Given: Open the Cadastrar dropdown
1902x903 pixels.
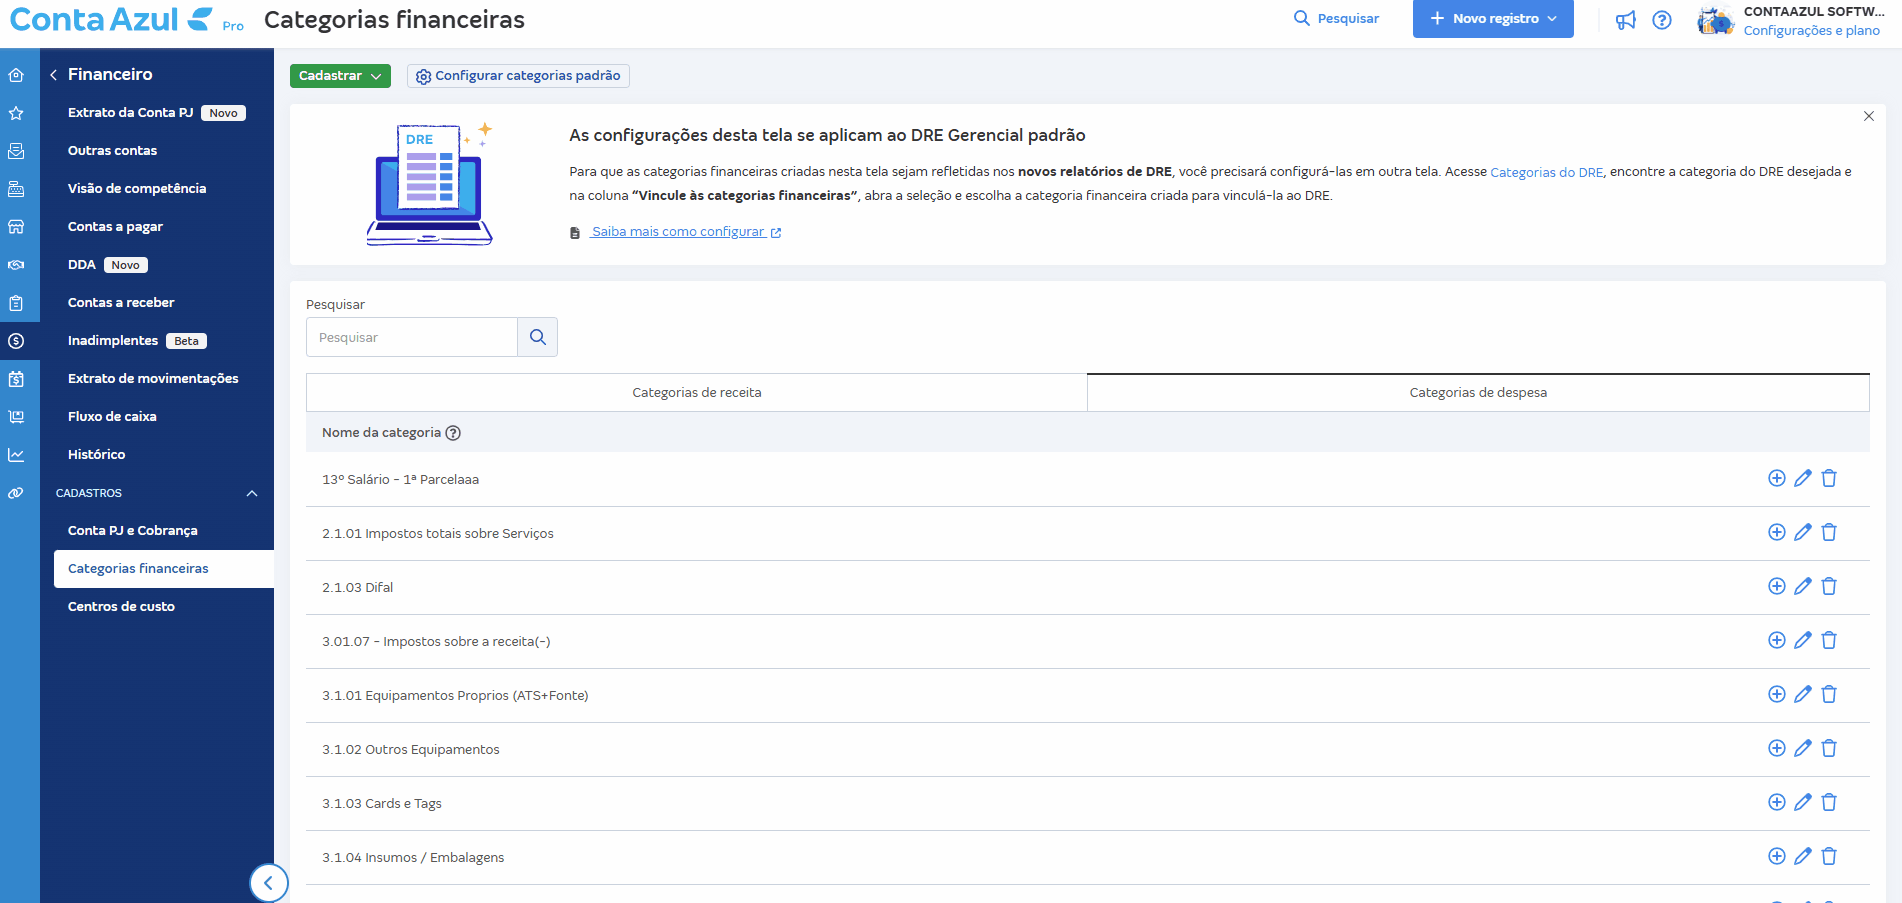Looking at the screenshot, I should (340, 76).
